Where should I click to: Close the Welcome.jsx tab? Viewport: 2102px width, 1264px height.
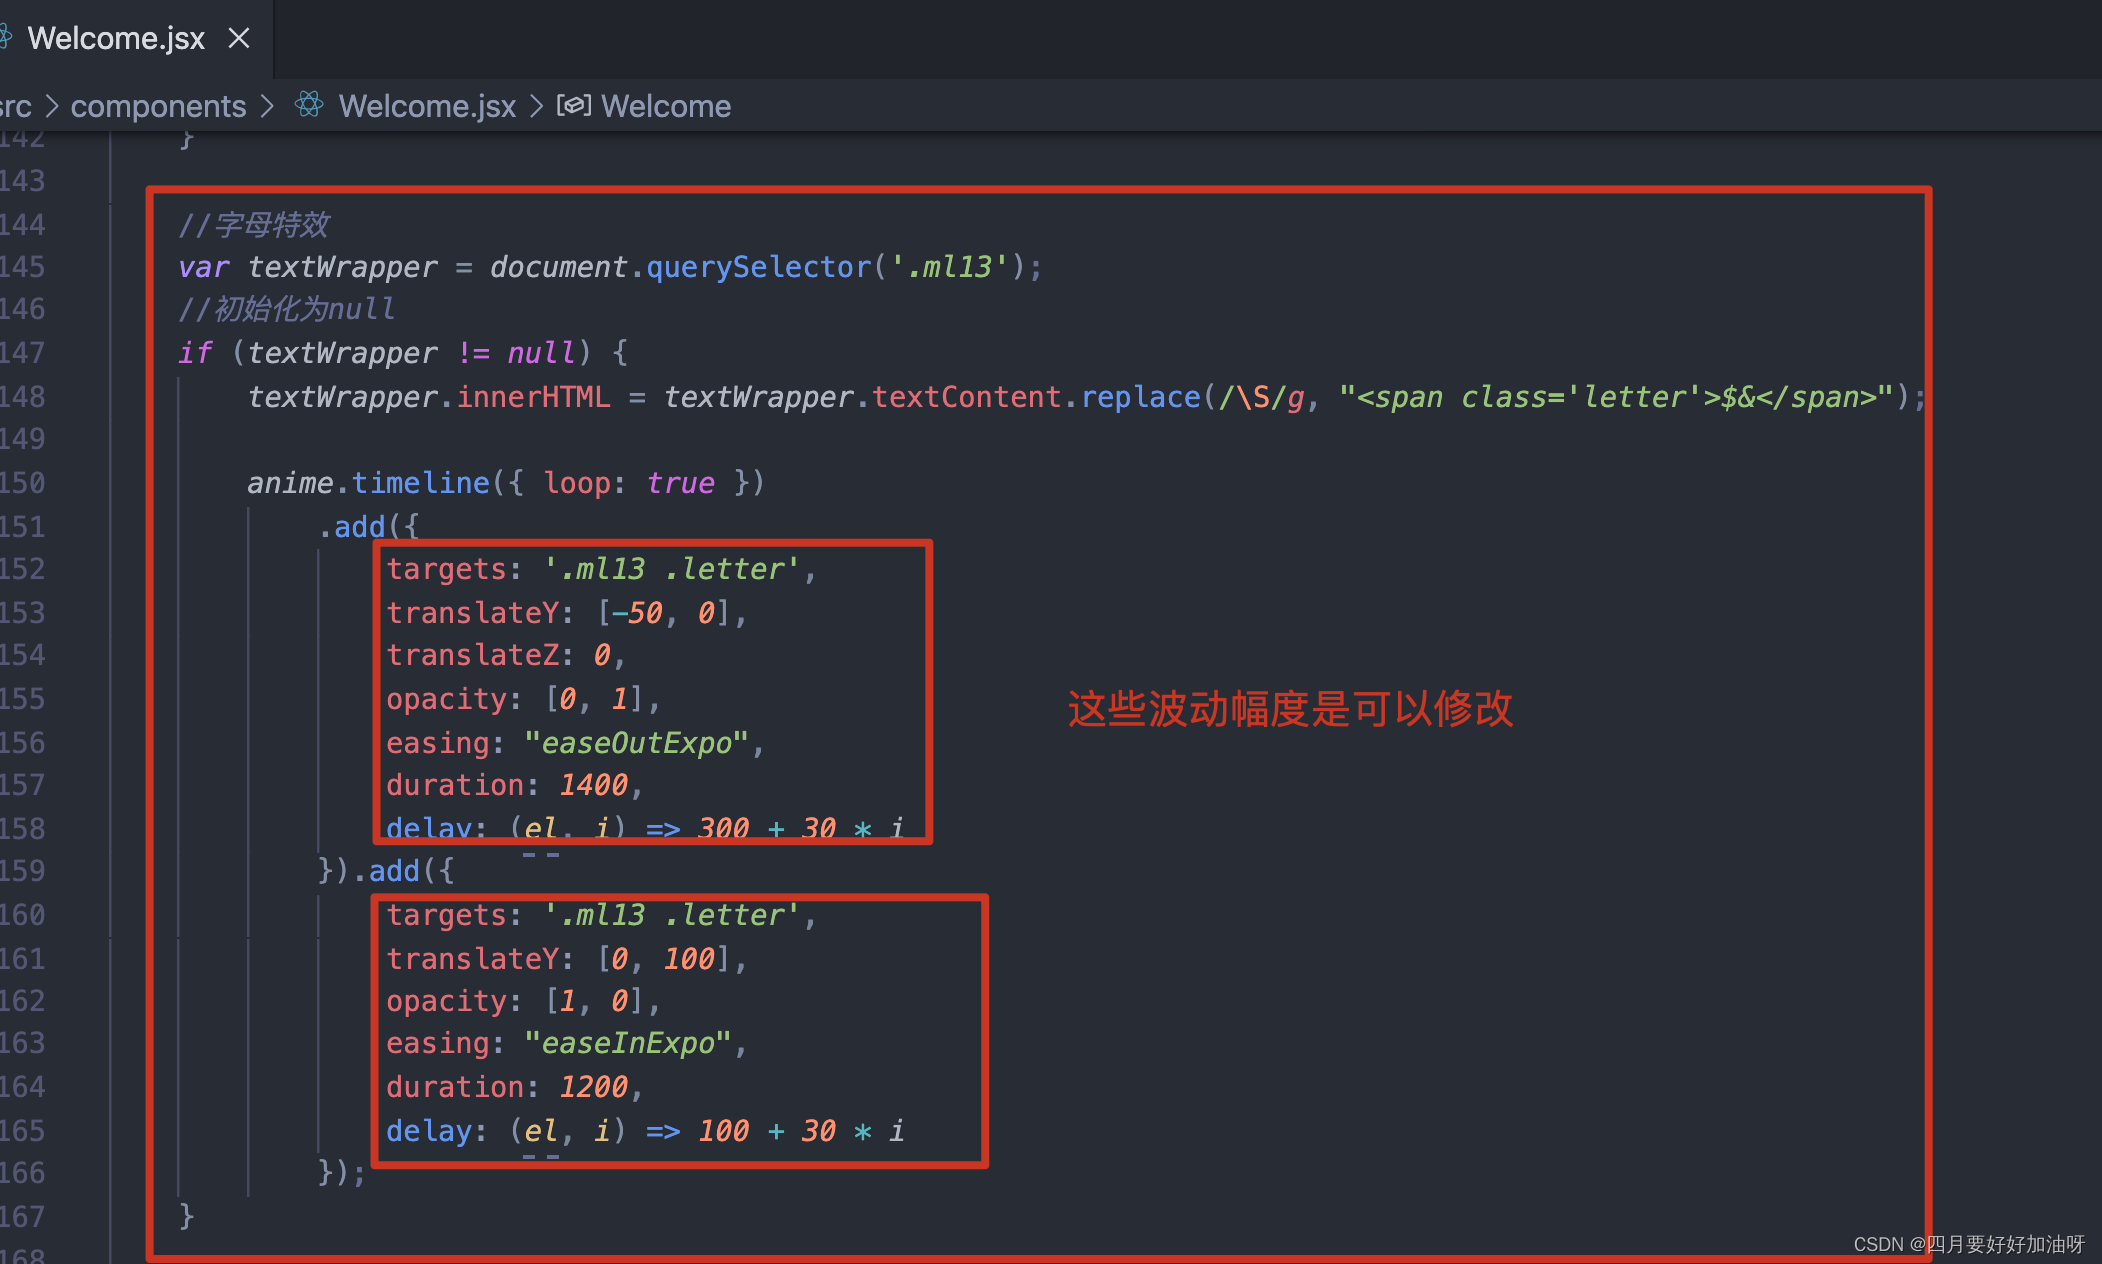(x=238, y=38)
